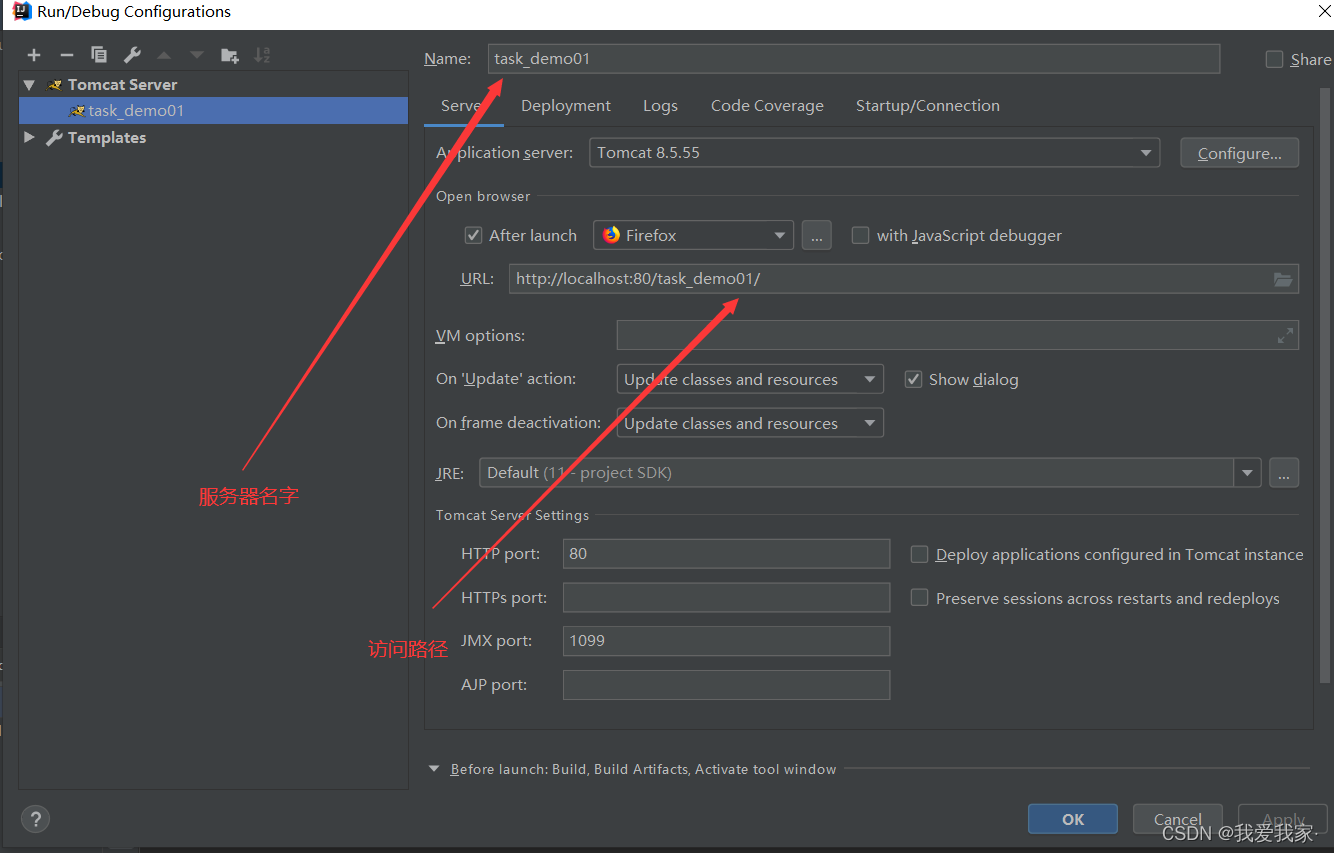Click the Move Down arrow icon

197,55
